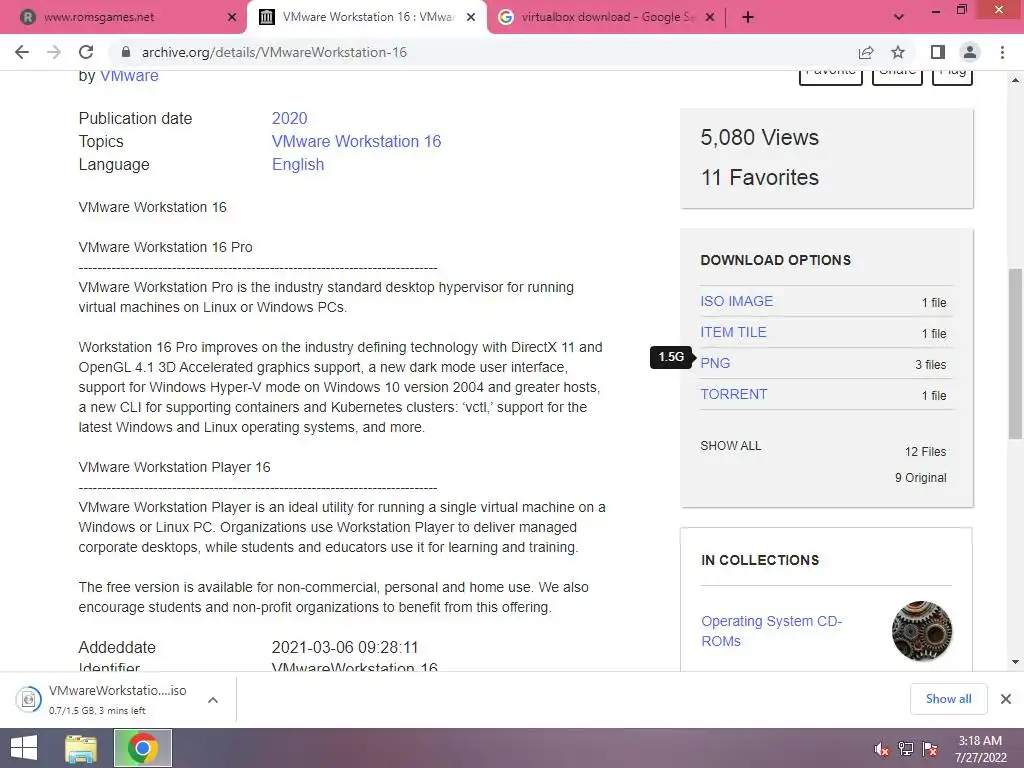Click the site security lock icon
Viewport: 1024px width, 768px height.
pos(126,52)
